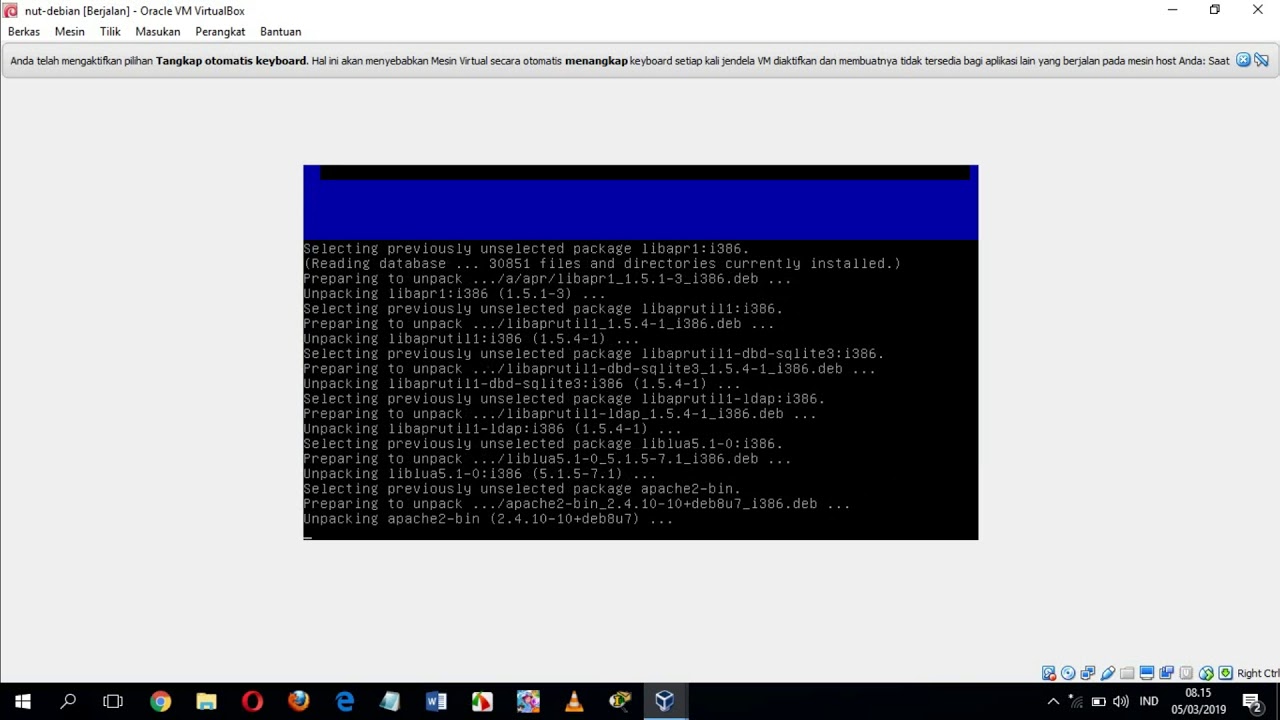Screen dimensions: 1280x720
Task: Switch the IND input language
Action: 1149,702
